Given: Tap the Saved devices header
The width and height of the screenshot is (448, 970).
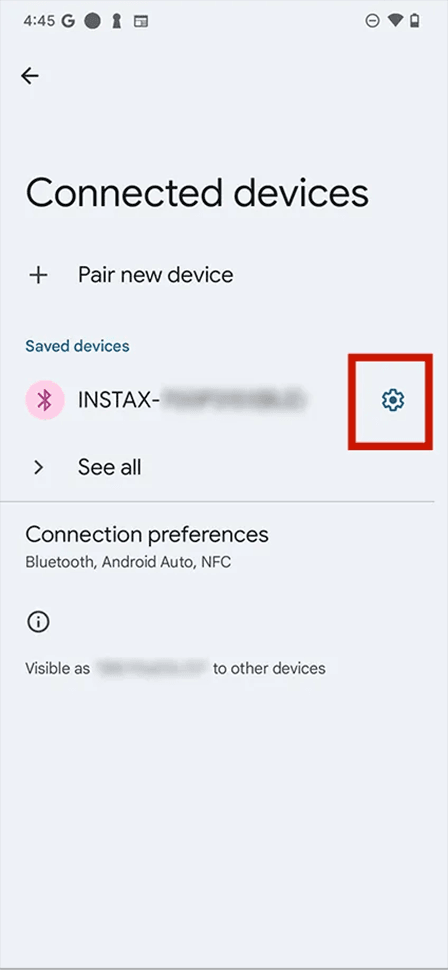Looking at the screenshot, I should click(77, 345).
